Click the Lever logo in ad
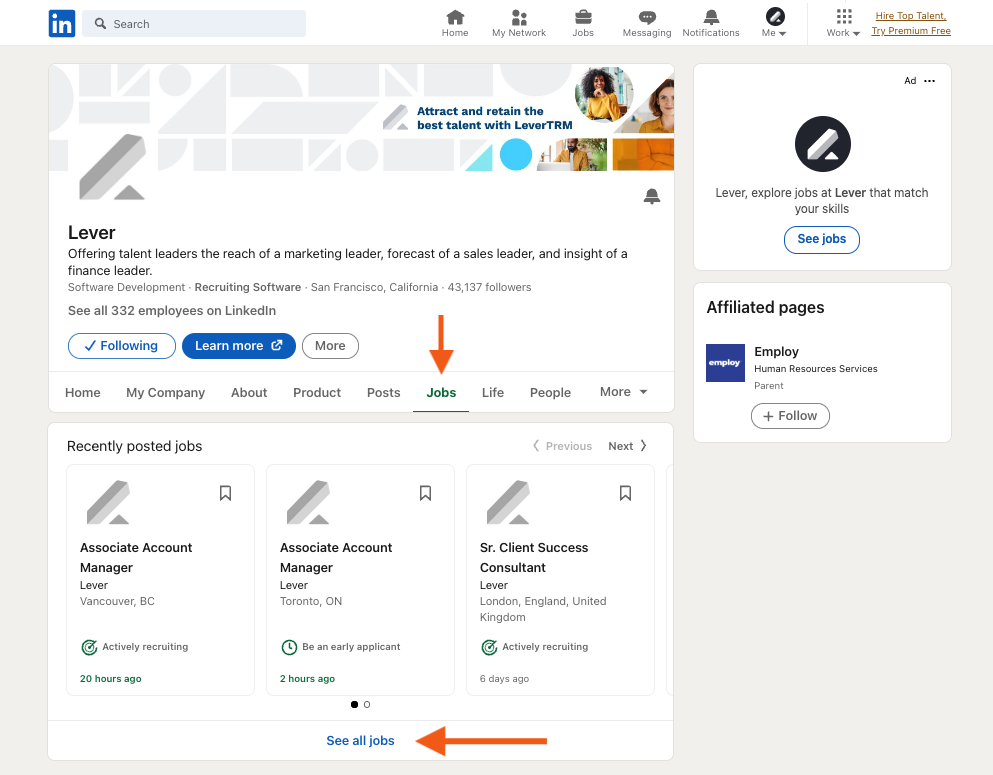 (823, 144)
